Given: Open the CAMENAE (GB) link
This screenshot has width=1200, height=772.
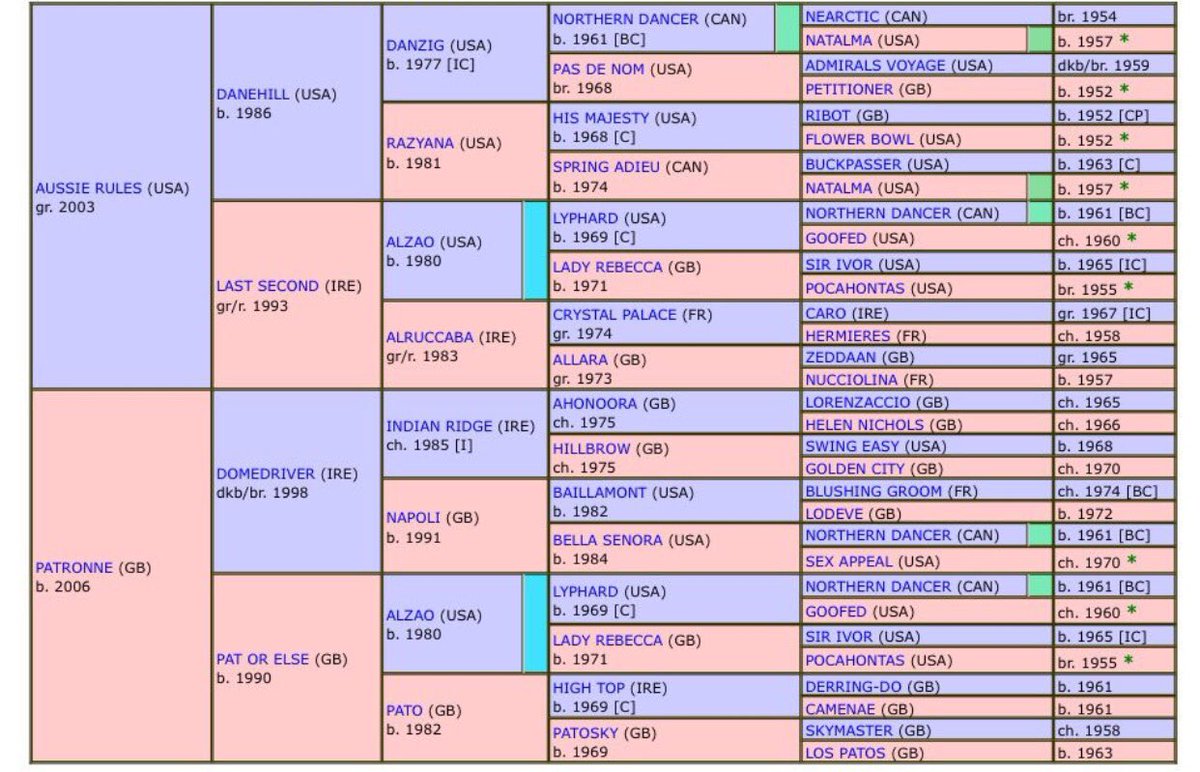Looking at the screenshot, I should pos(859,709).
